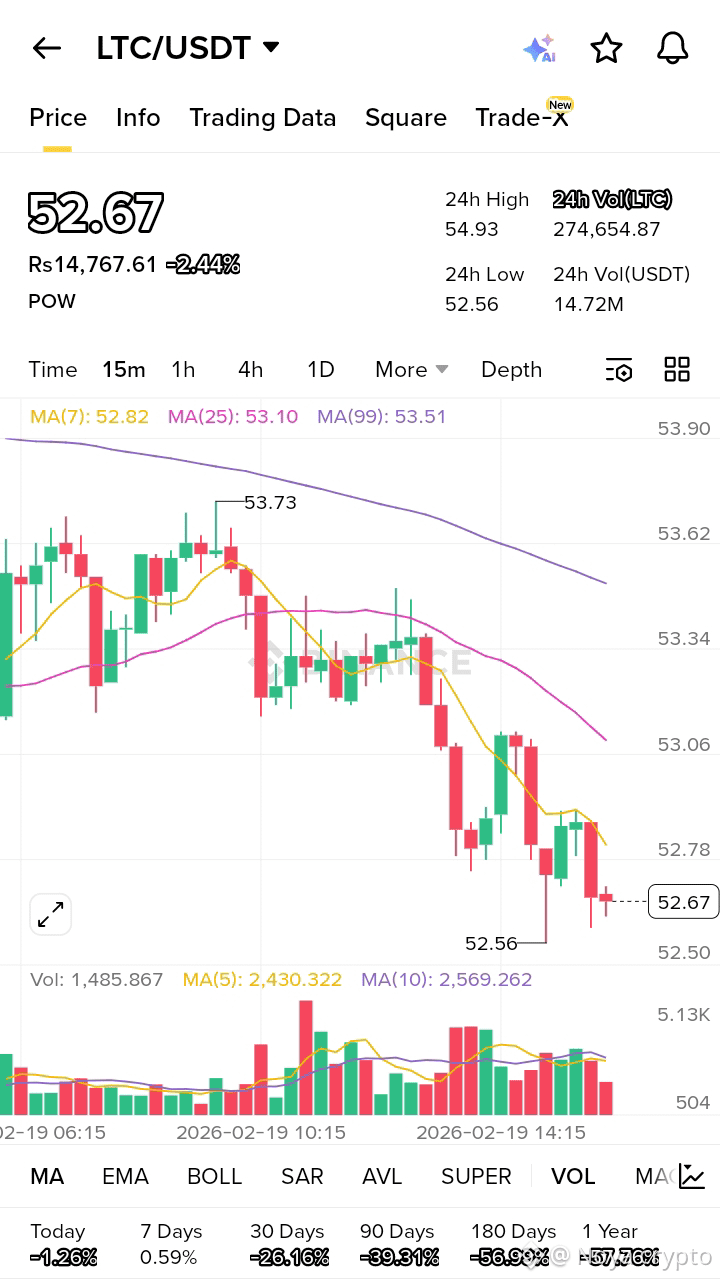Click the POW tag label

coord(52,301)
